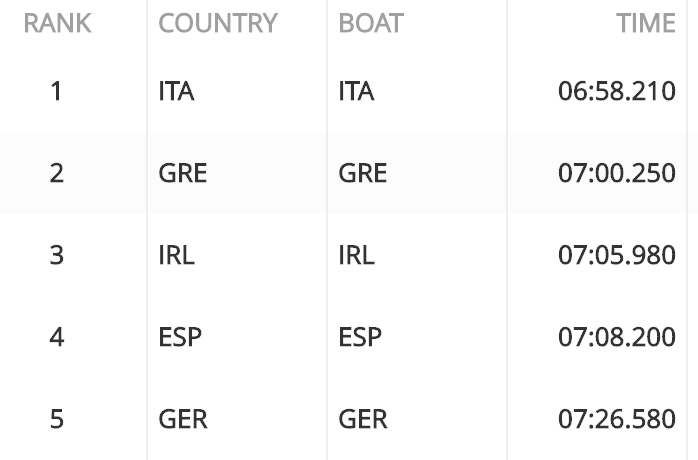
Task: Sort by the RANK column header
Action: click(57, 23)
